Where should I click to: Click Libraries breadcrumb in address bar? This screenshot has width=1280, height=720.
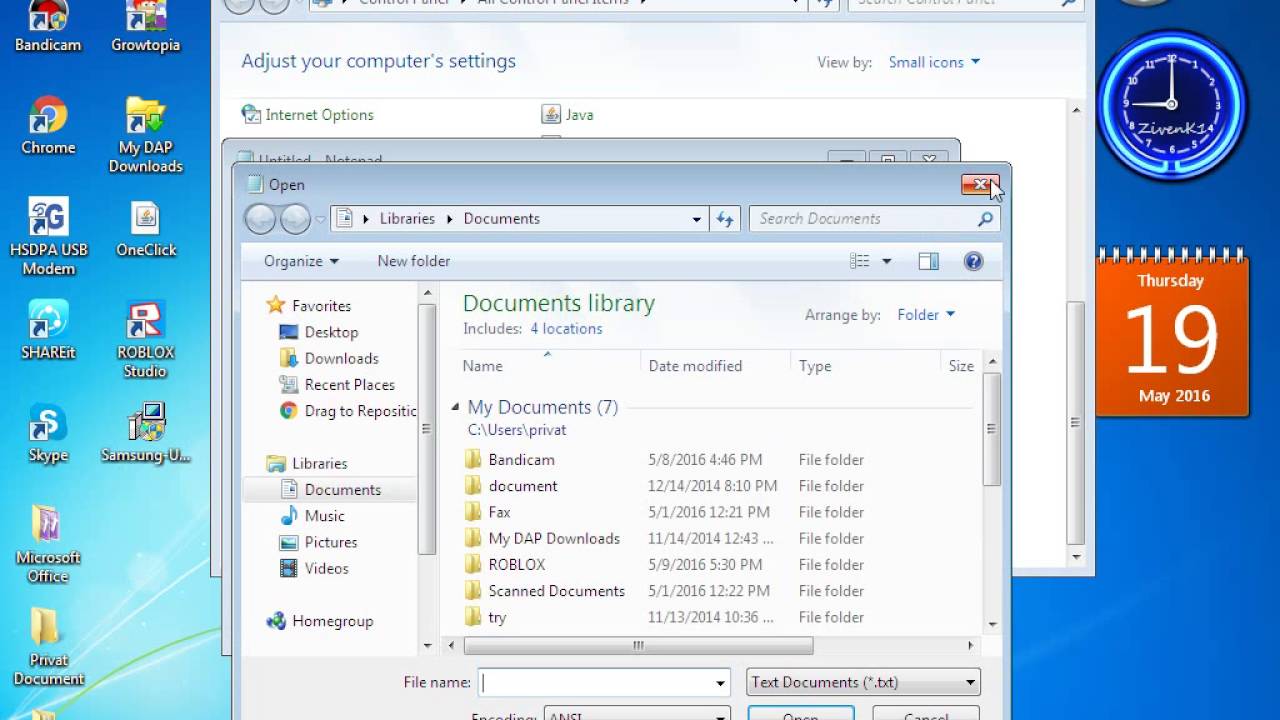[x=407, y=219]
